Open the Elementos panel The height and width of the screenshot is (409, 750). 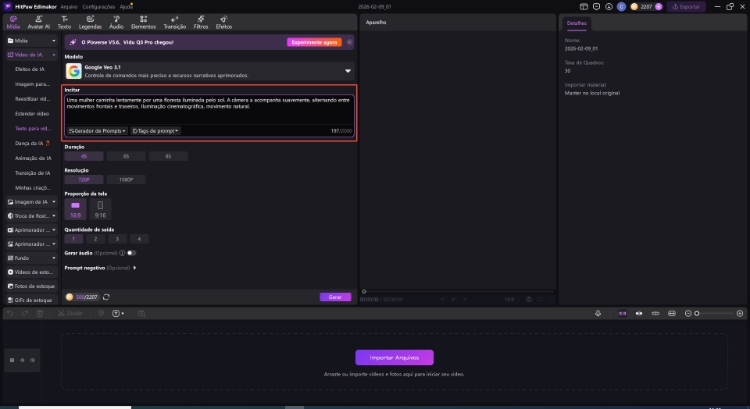pos(143,22)
